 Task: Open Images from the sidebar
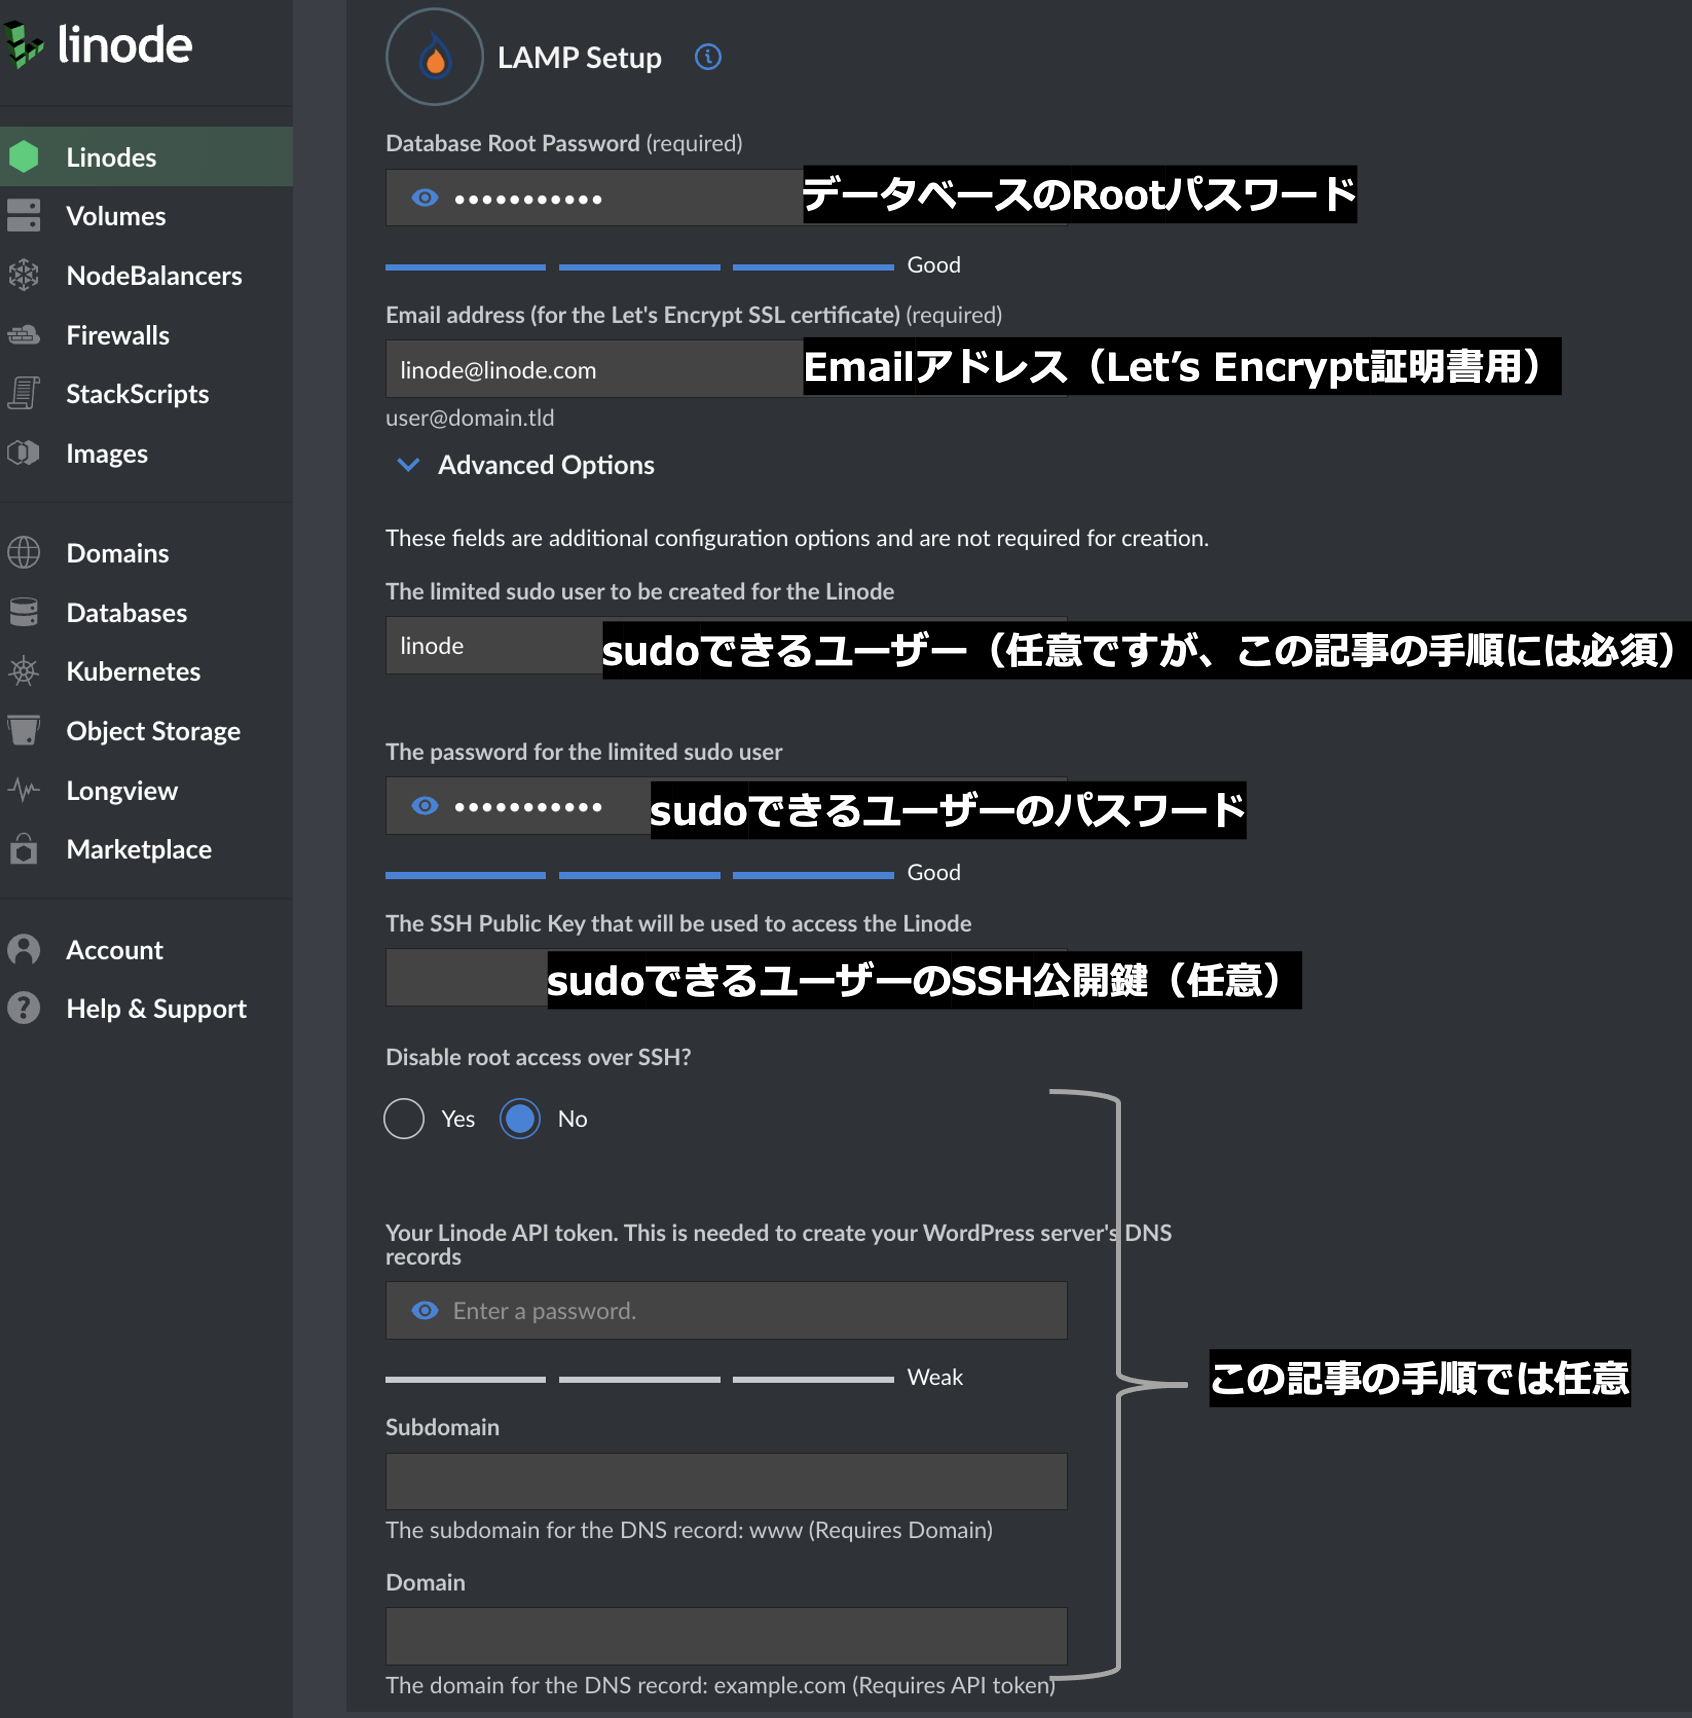(146, 453)
